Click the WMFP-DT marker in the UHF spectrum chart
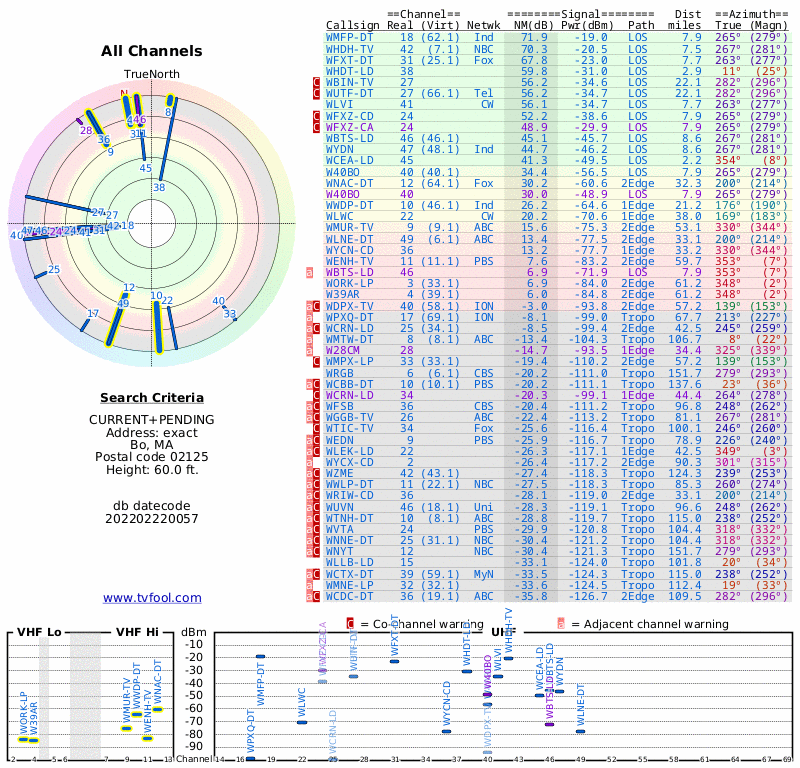 (260, 656)
